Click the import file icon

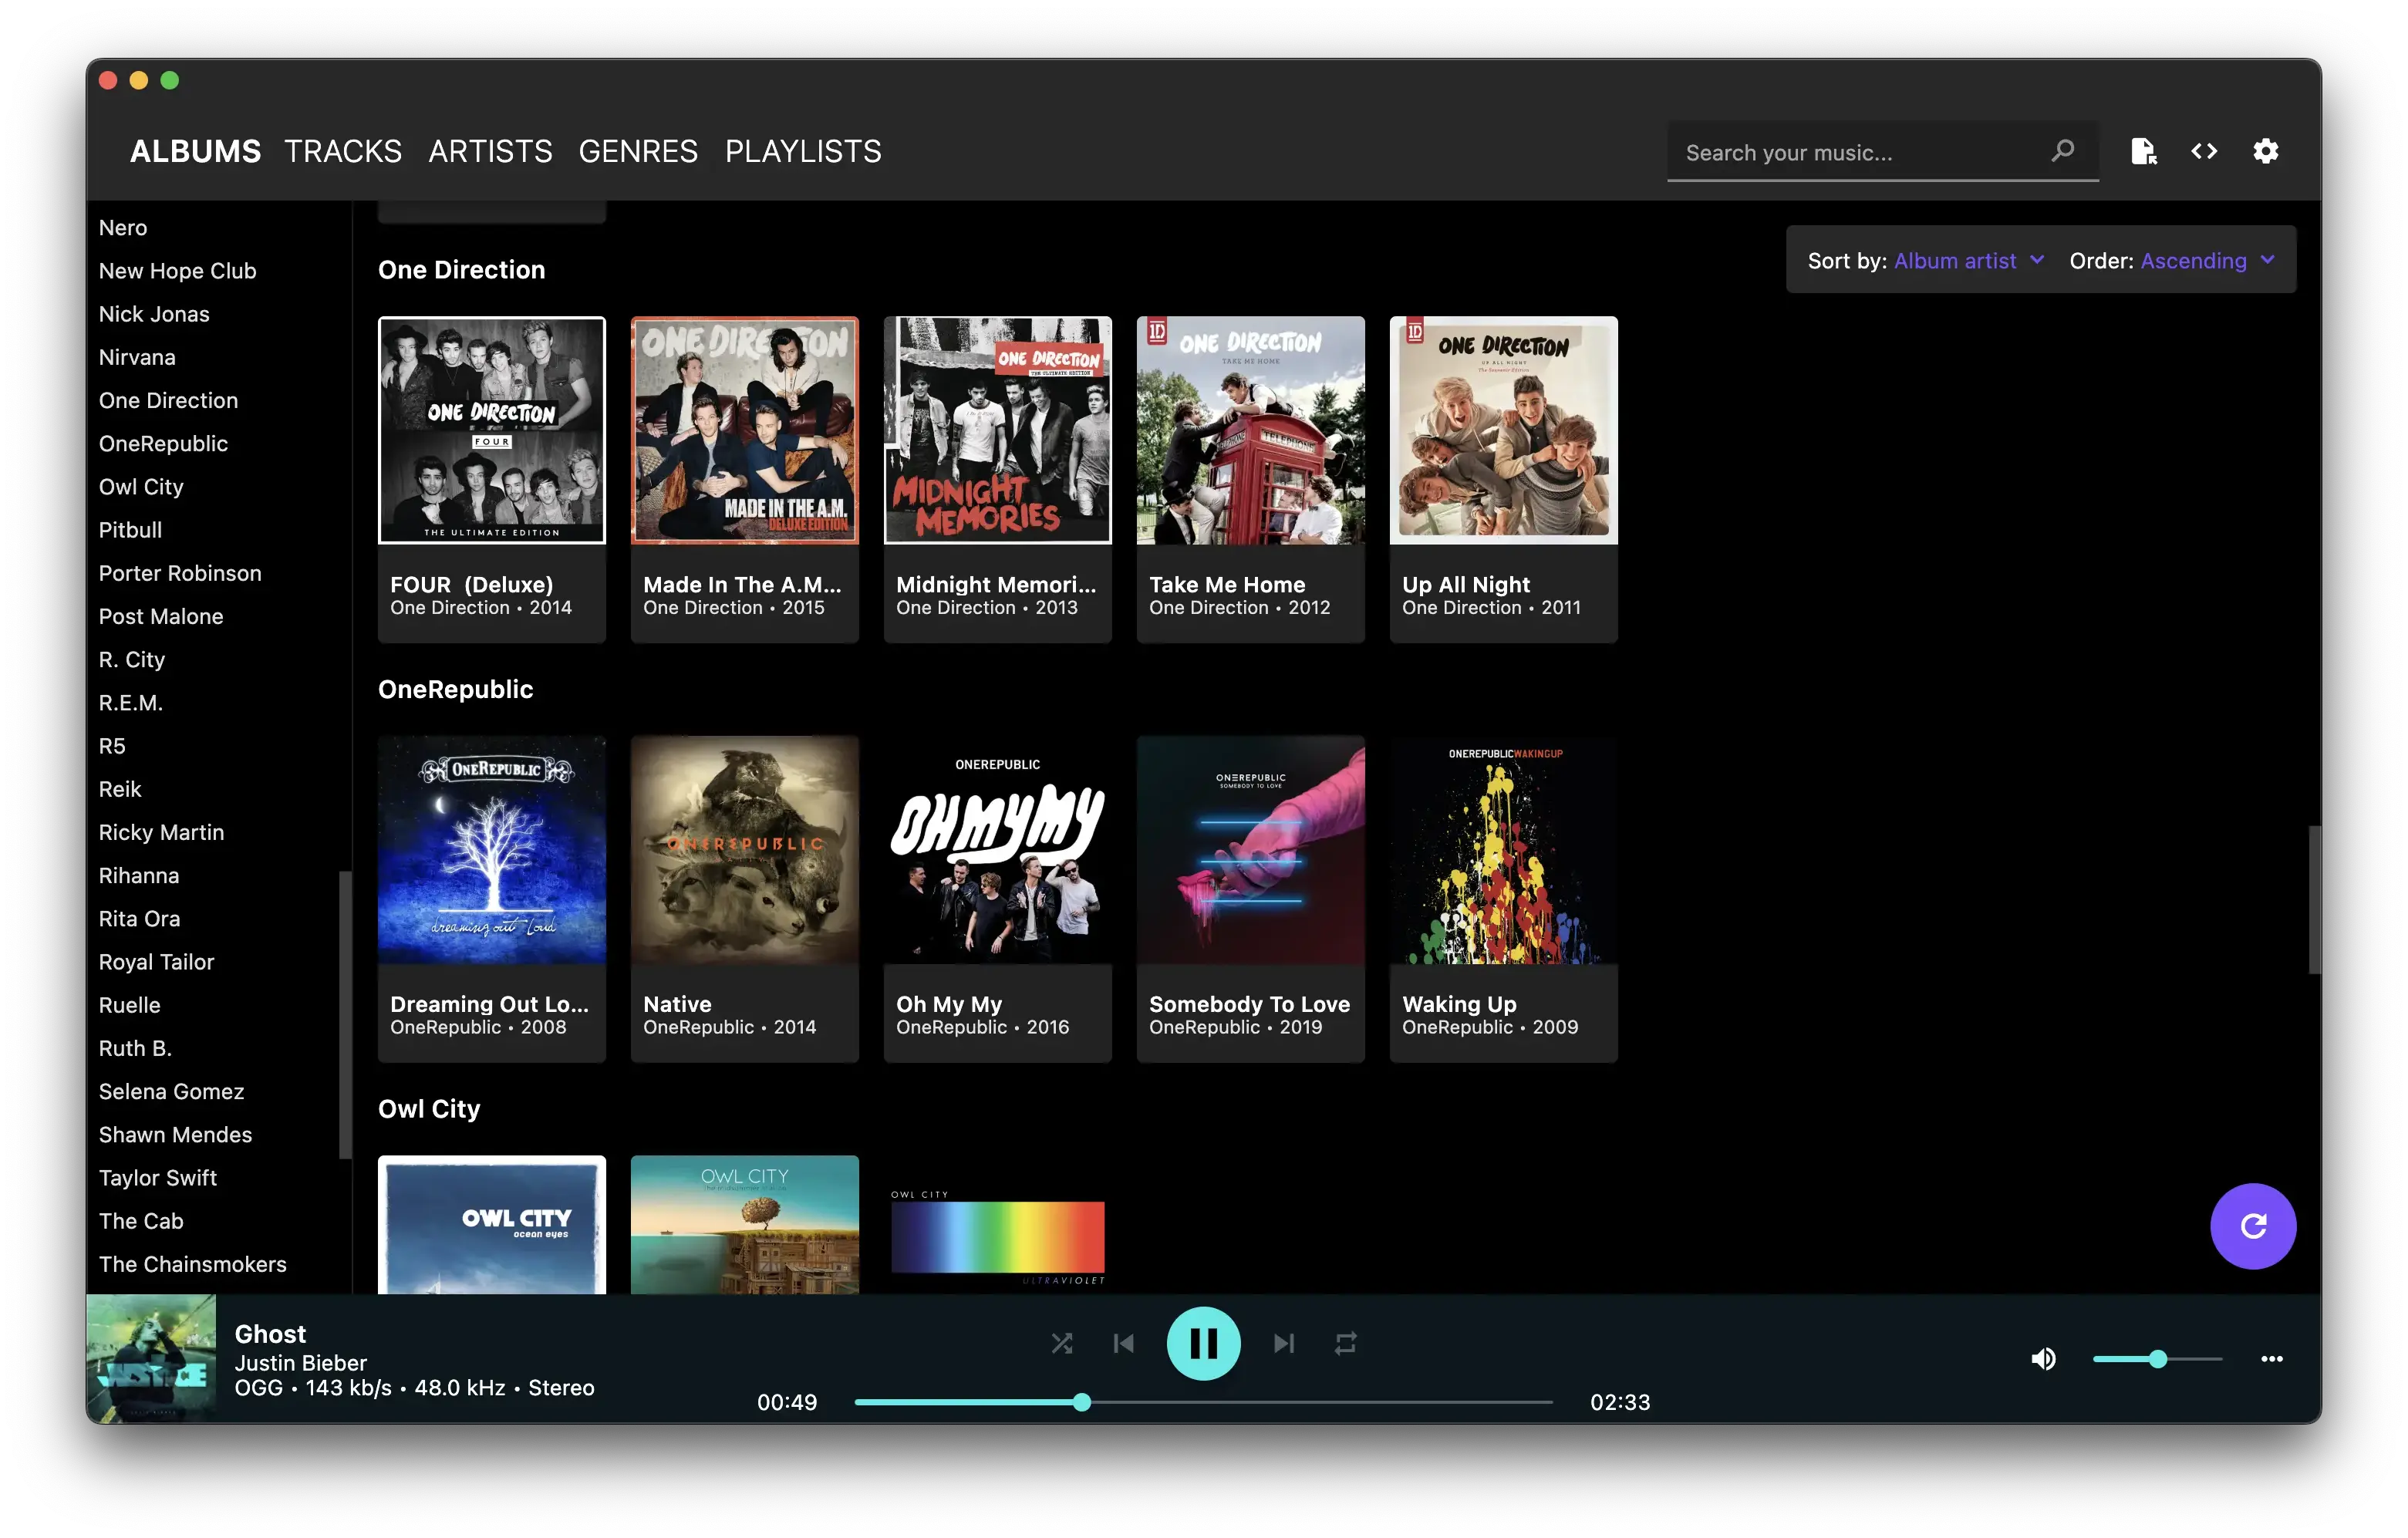tap(2143, 151)
